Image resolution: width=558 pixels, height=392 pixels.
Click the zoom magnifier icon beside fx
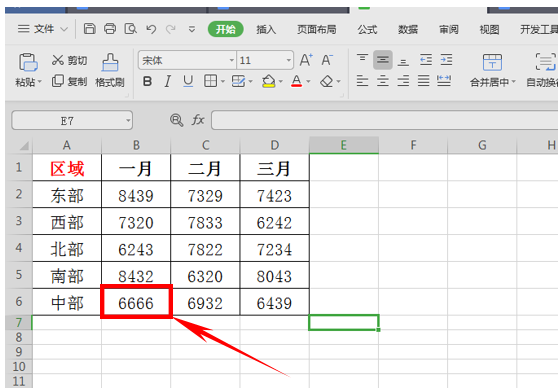177,120
